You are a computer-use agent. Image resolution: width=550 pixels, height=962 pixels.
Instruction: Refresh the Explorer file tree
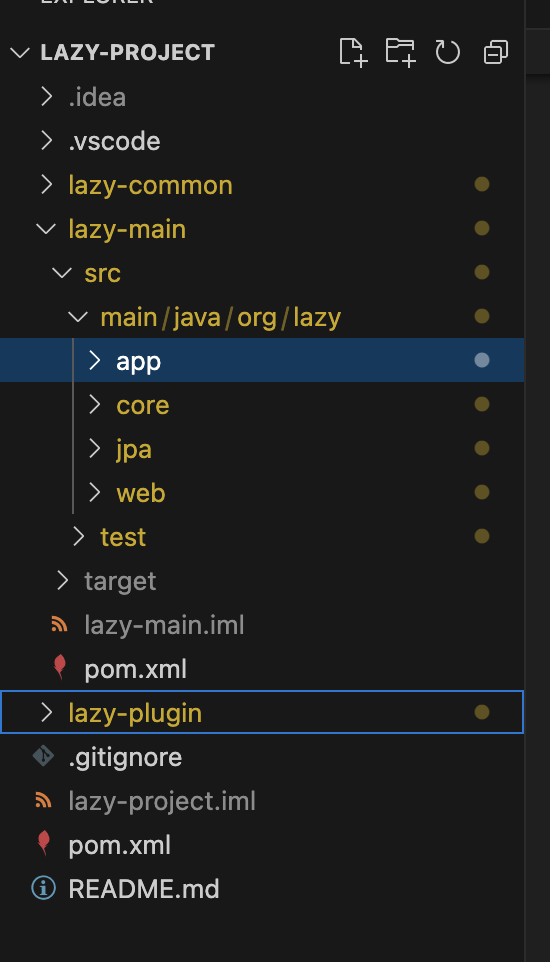[x=447, y=52]
